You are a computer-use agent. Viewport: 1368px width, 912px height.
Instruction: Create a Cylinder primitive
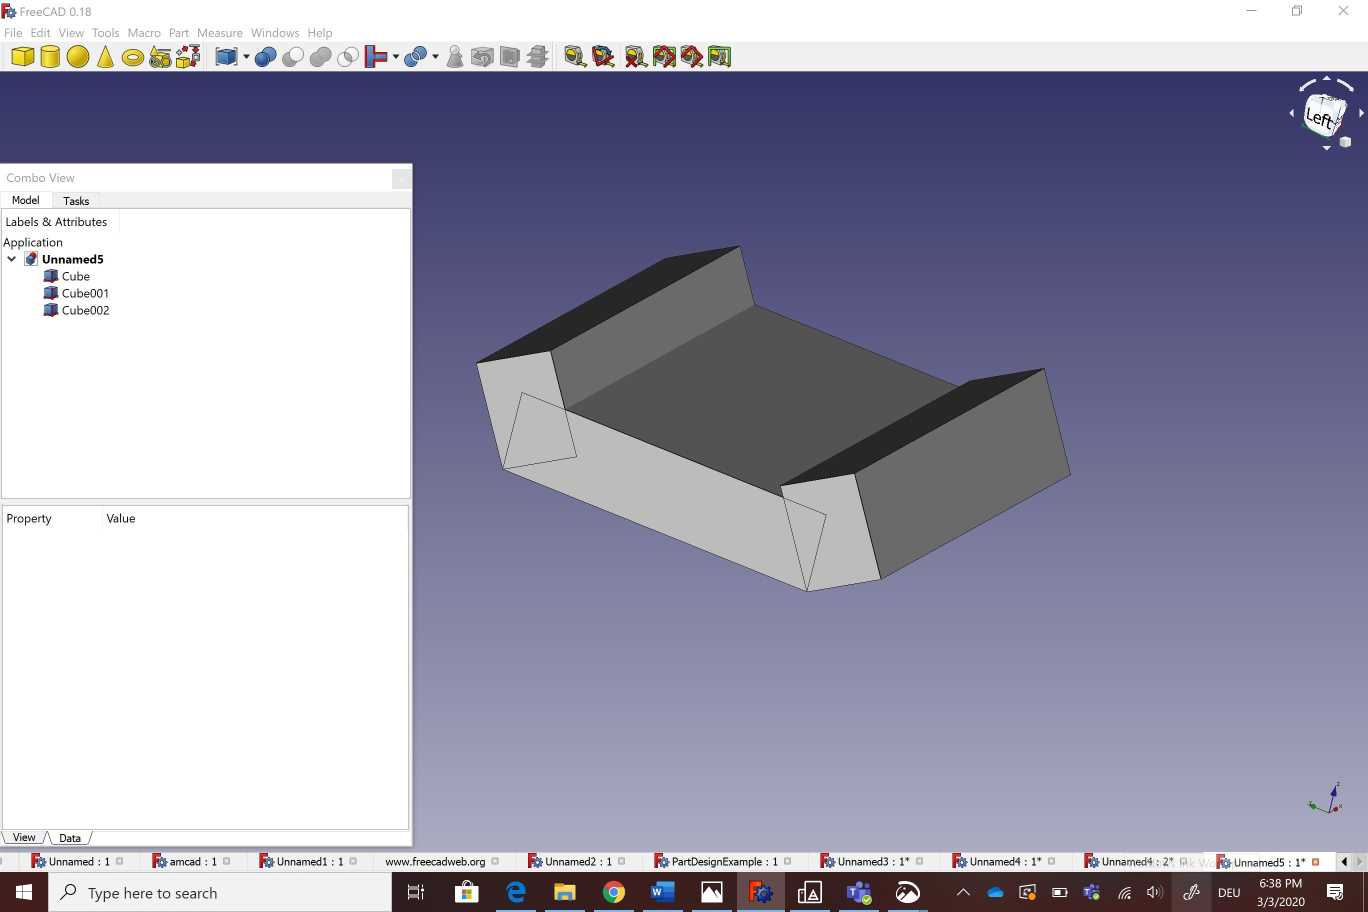tap(50, 57)
